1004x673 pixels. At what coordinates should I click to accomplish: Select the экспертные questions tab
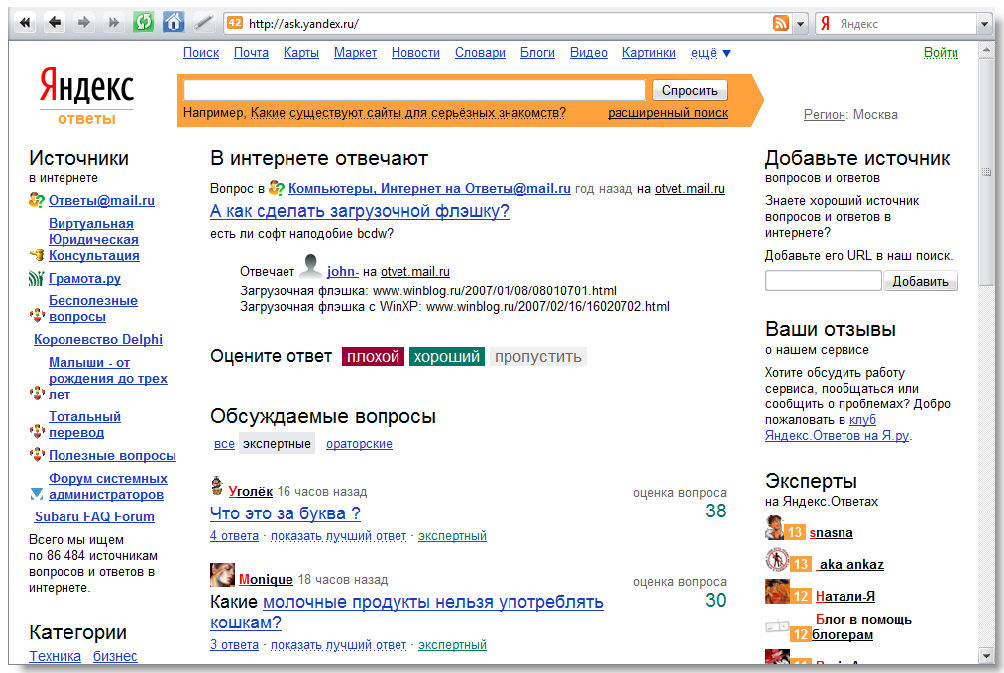pyautogui.click(x=277, y=444)
